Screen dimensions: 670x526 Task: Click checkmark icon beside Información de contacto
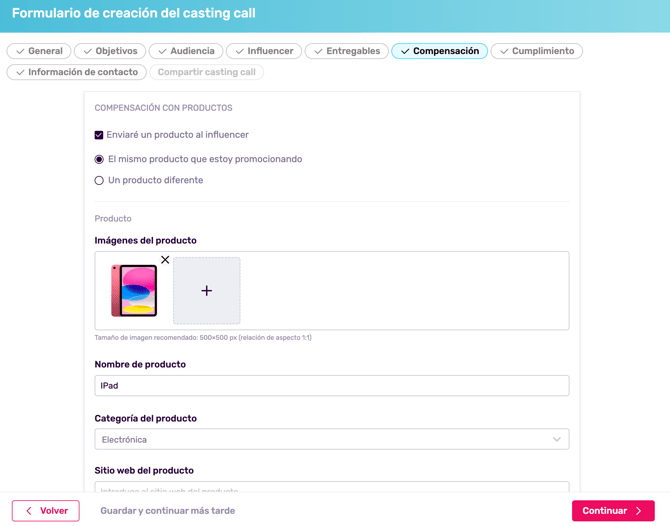pyautogui.click(x=20, y=72)
